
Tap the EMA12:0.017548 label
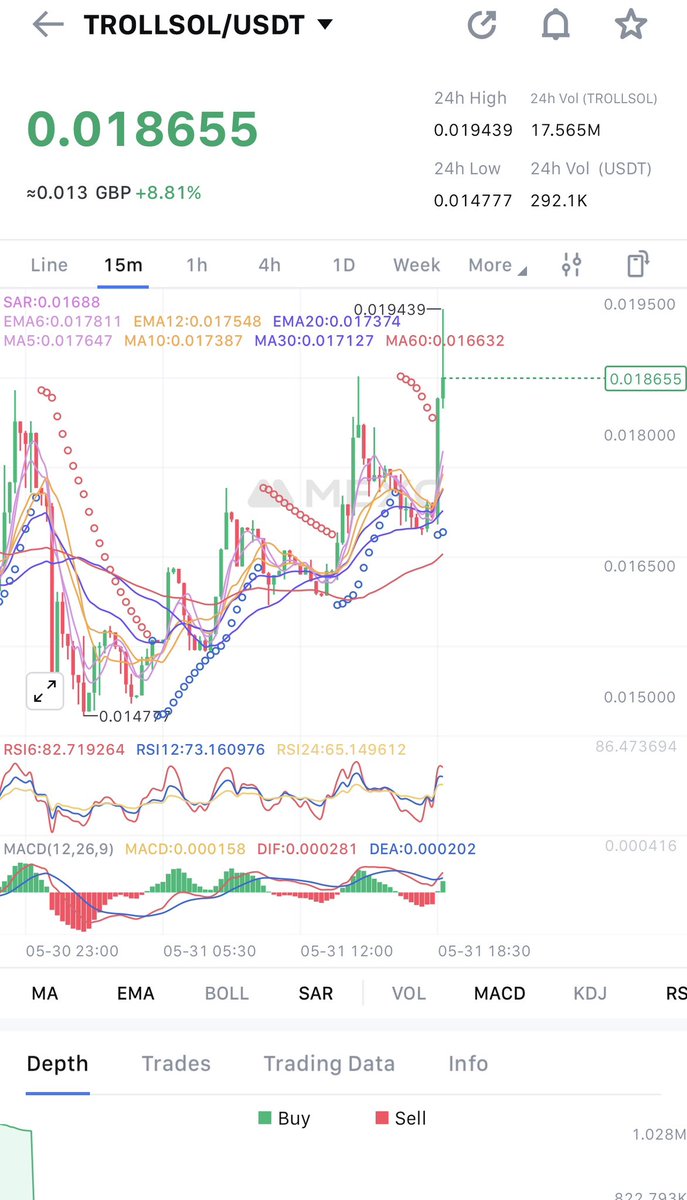[197, 321]
